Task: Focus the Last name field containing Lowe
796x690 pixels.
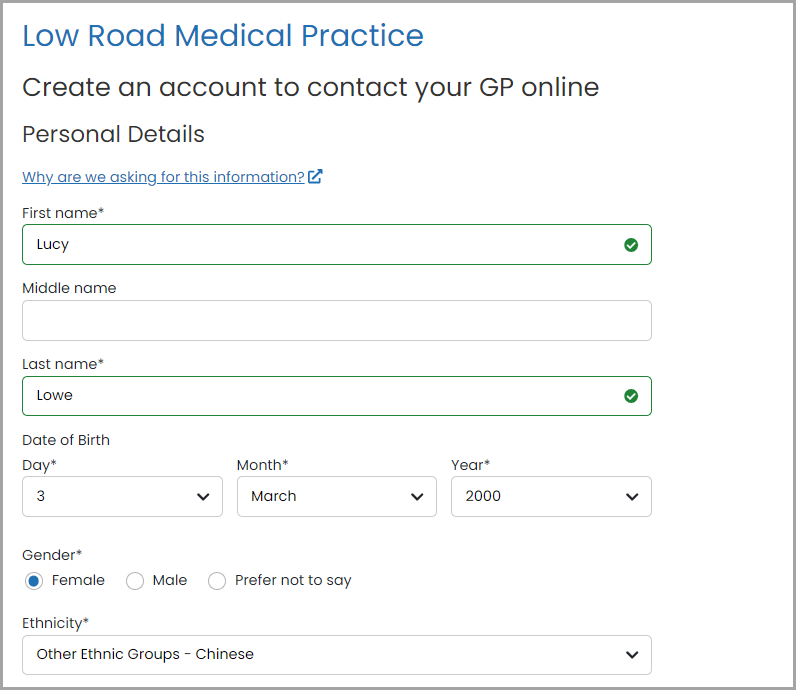Action: click(x=337, y=396)
